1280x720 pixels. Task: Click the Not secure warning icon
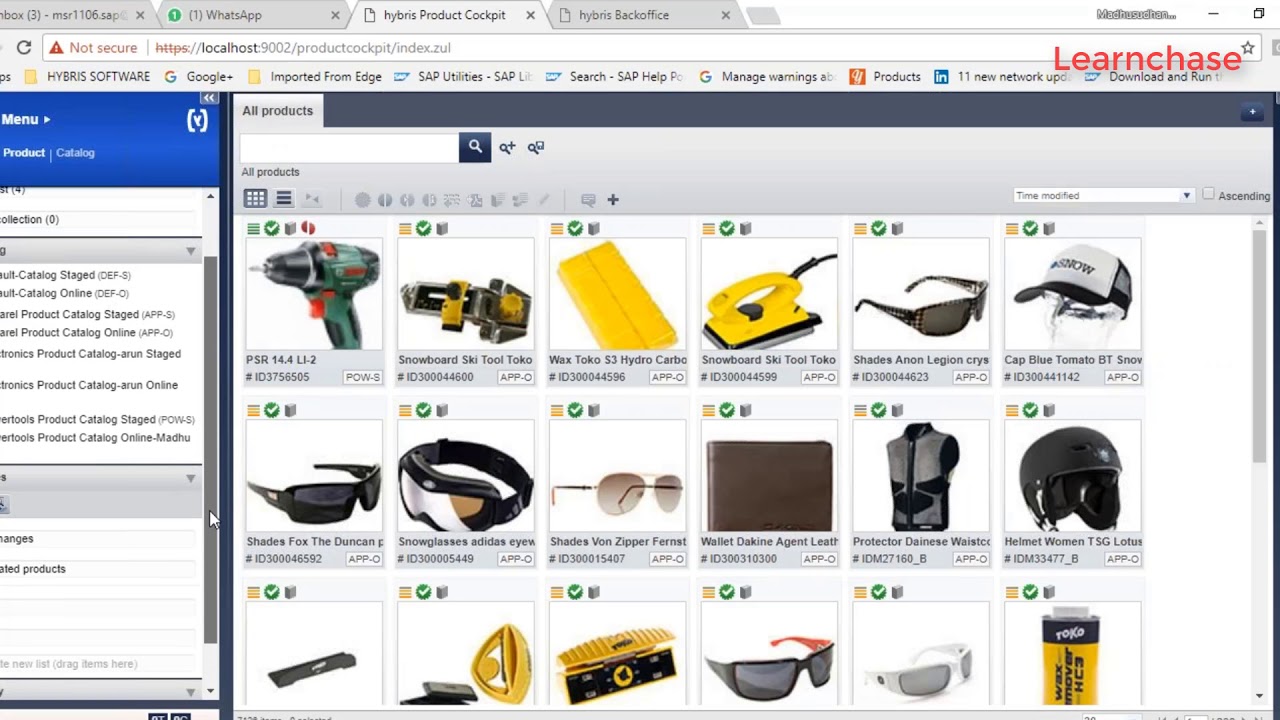pyautogui.click(x=56, y=47)
